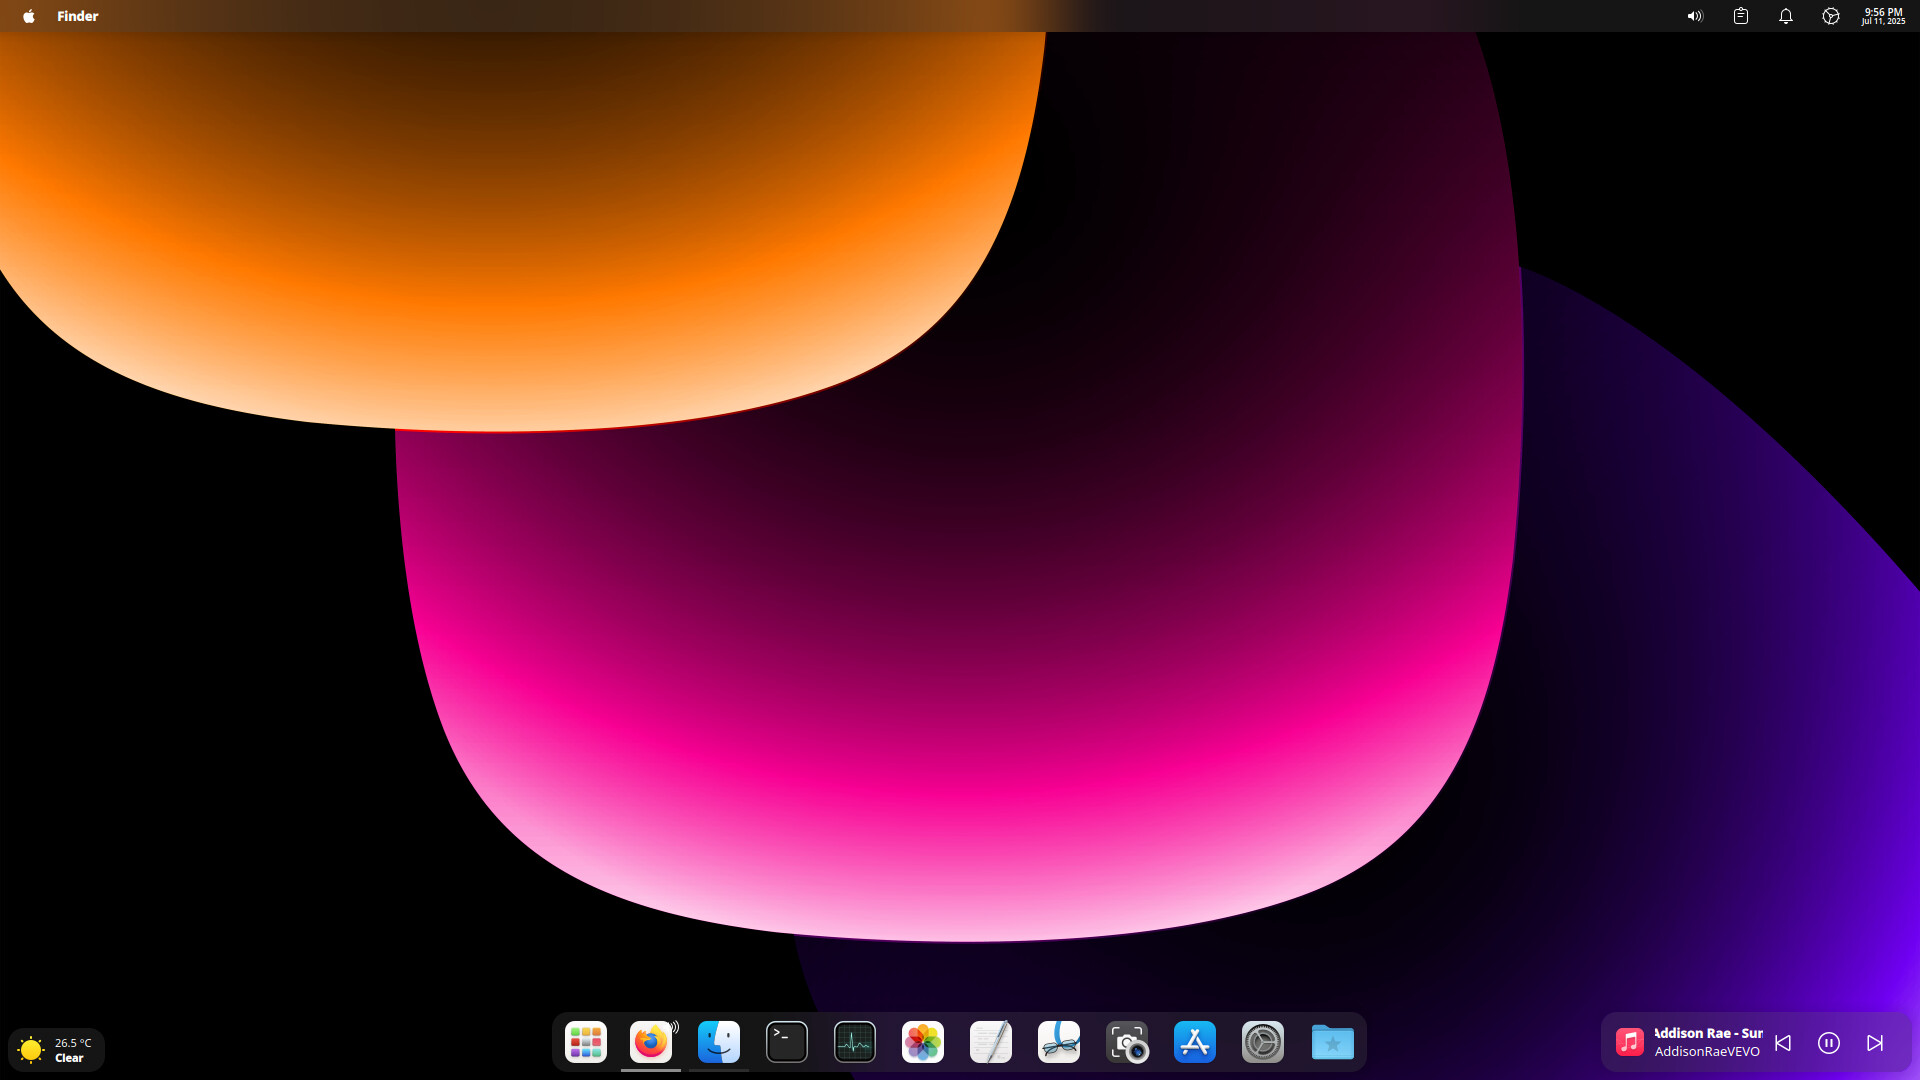Go back to previous track
Image resolution: width=1920 pixels, height=1080 pixels.
1783,1043
